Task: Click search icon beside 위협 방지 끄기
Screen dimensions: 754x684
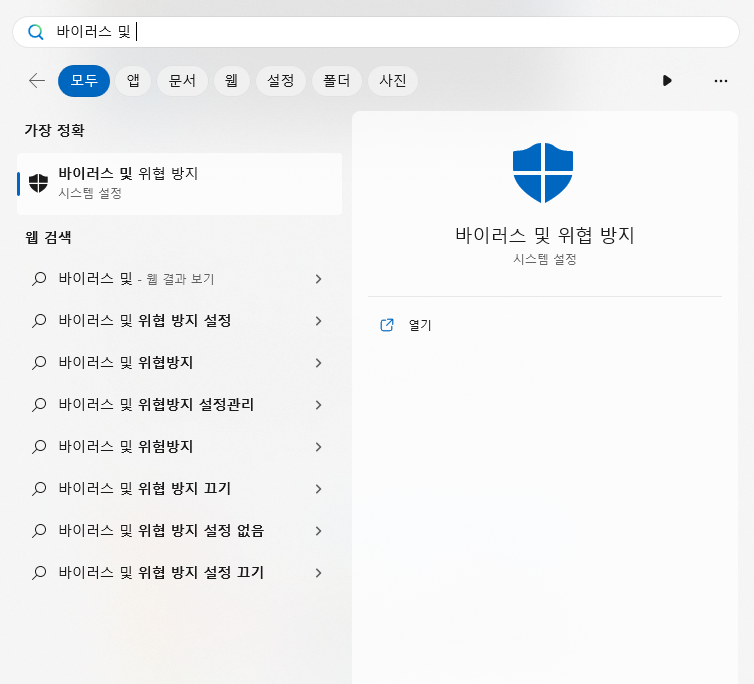Action: 39,489
